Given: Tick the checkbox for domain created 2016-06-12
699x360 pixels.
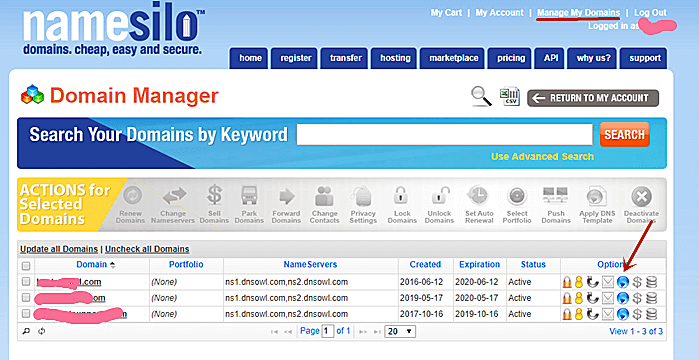Looking at the screenshot, I should 26,281.
